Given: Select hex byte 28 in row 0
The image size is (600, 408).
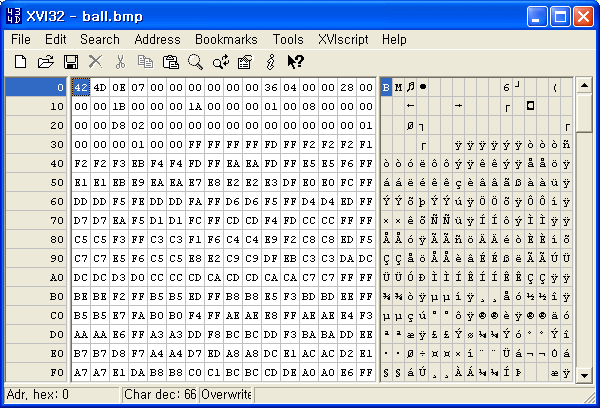Looking at the screenshot, I should point(347,87).
